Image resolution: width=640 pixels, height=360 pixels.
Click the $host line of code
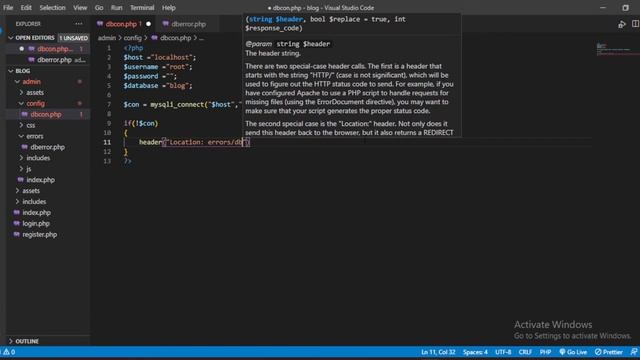coord(160,58)
